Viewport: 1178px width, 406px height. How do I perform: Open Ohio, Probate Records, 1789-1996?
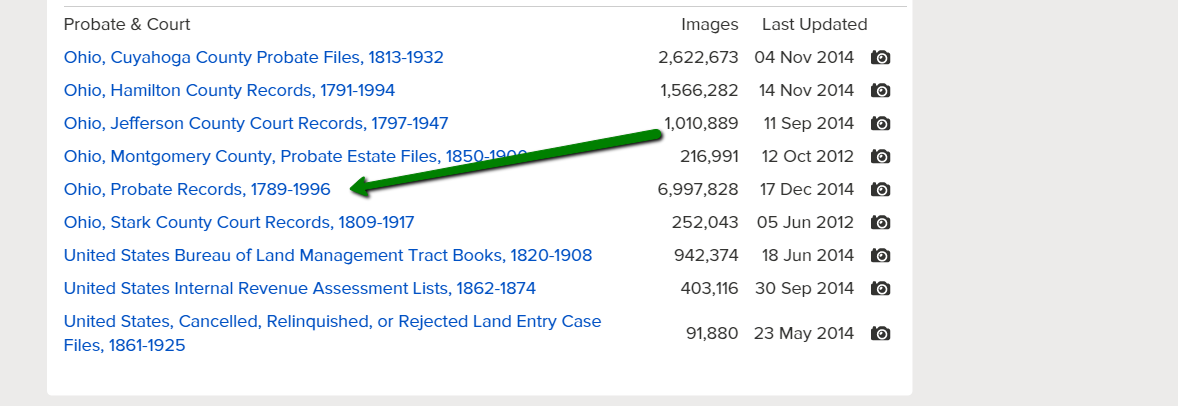click(197, 190)
